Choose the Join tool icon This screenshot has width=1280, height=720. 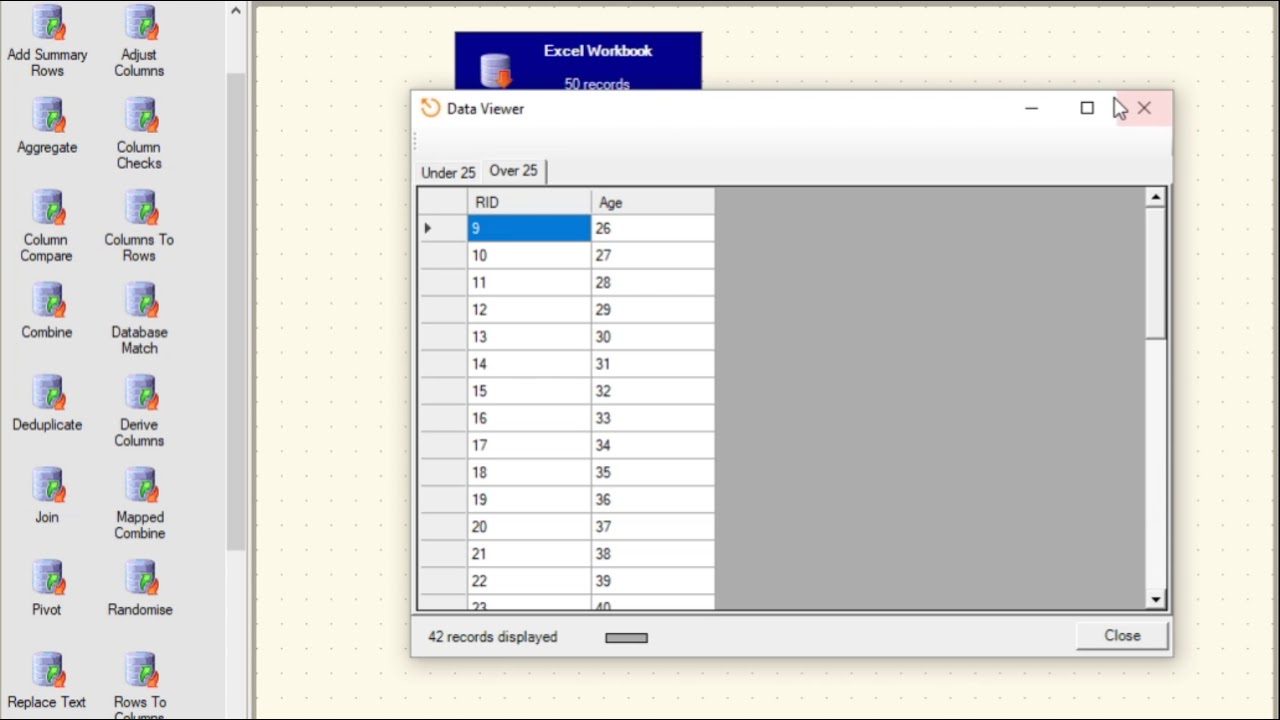click(48, 484)
